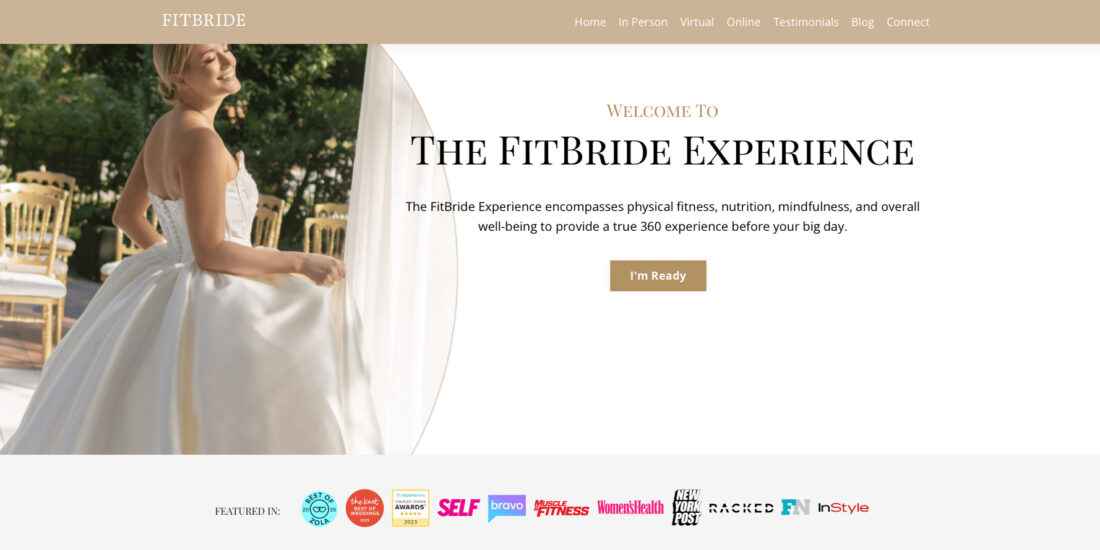Viewport: 1100px width, 550px height.
Task: View the Testimonials page
Action: 805,22
